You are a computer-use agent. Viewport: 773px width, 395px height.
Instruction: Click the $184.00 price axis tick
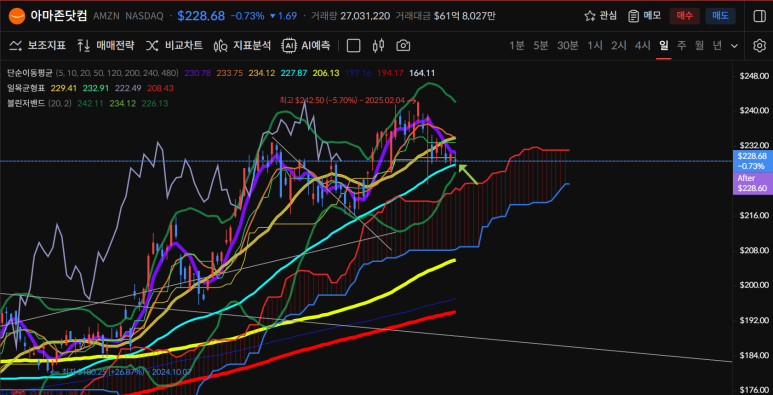click(755, 355)
